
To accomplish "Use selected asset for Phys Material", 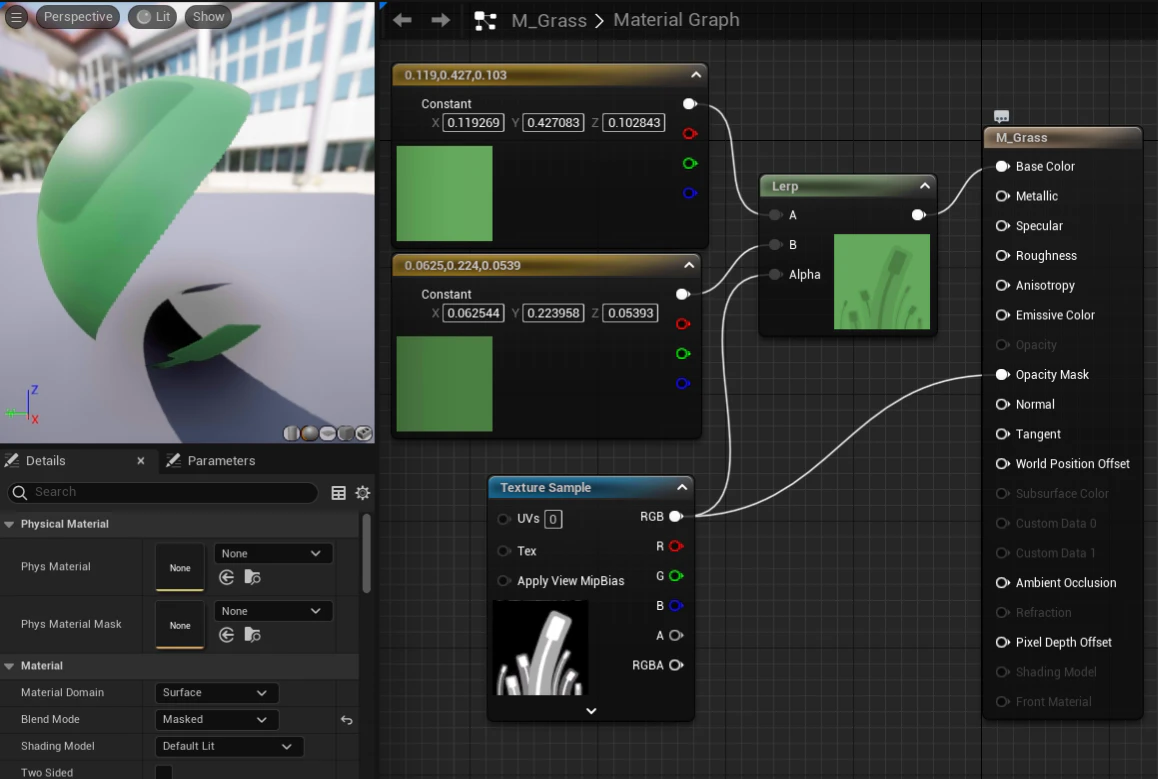I will point(227,577).
